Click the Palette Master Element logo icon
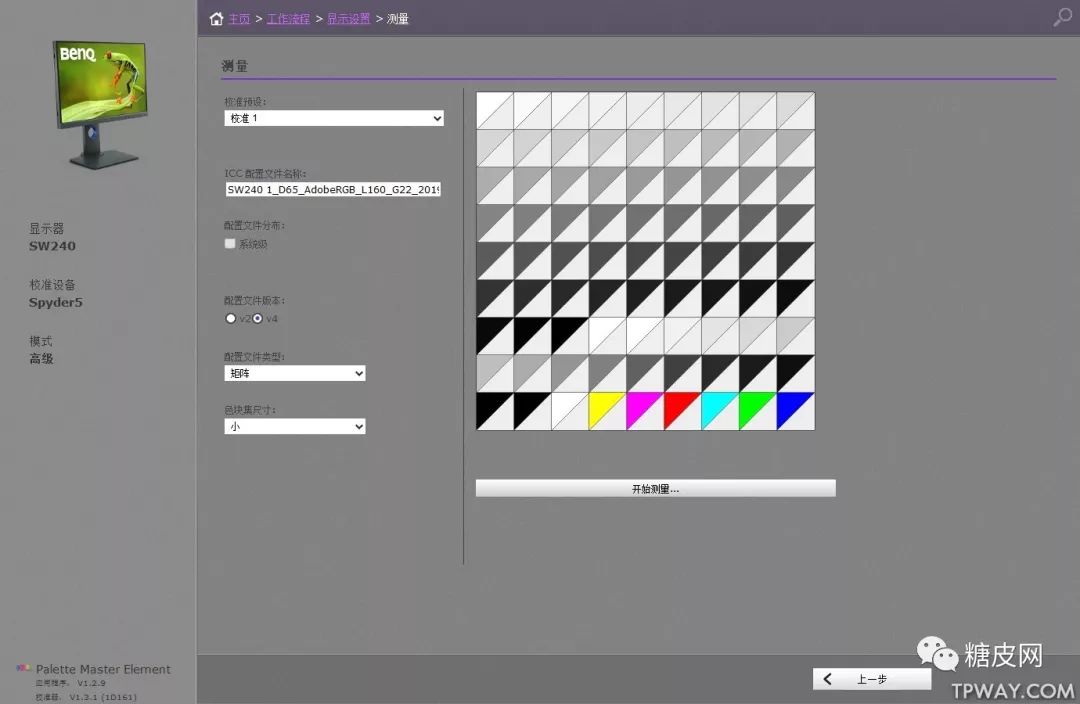This screenshot has width=1080, height=704. (x=24, y=668)
